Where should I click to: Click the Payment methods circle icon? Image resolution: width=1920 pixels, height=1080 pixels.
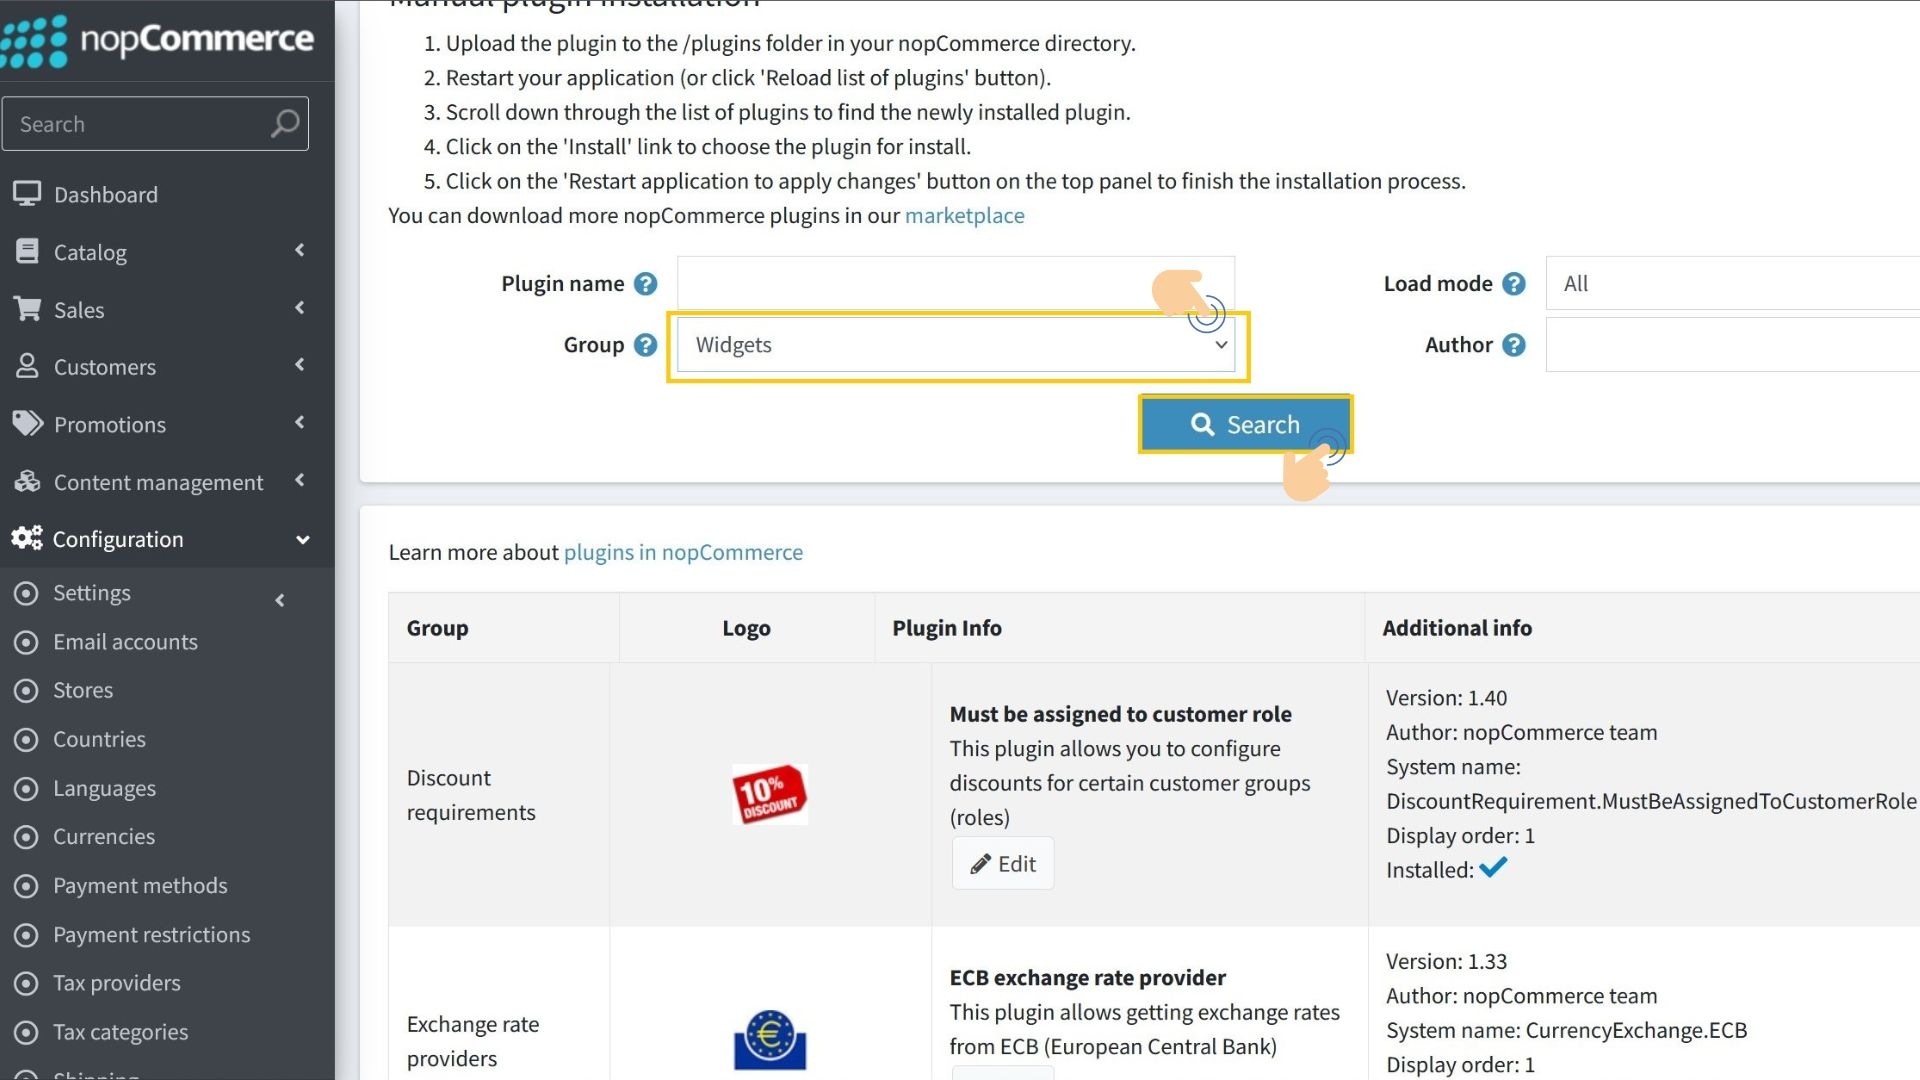[x=27, y=886]
